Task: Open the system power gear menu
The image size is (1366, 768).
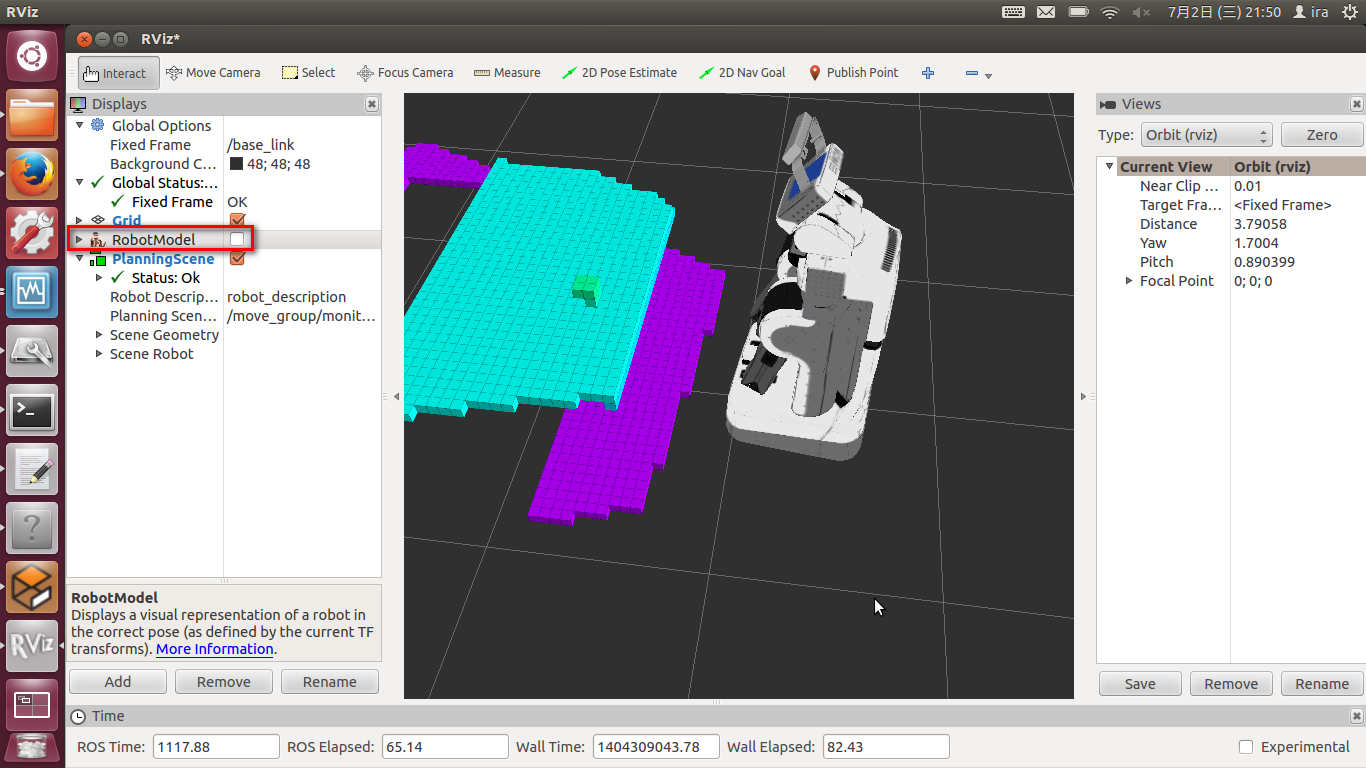Action: (x=1350, y=12)
